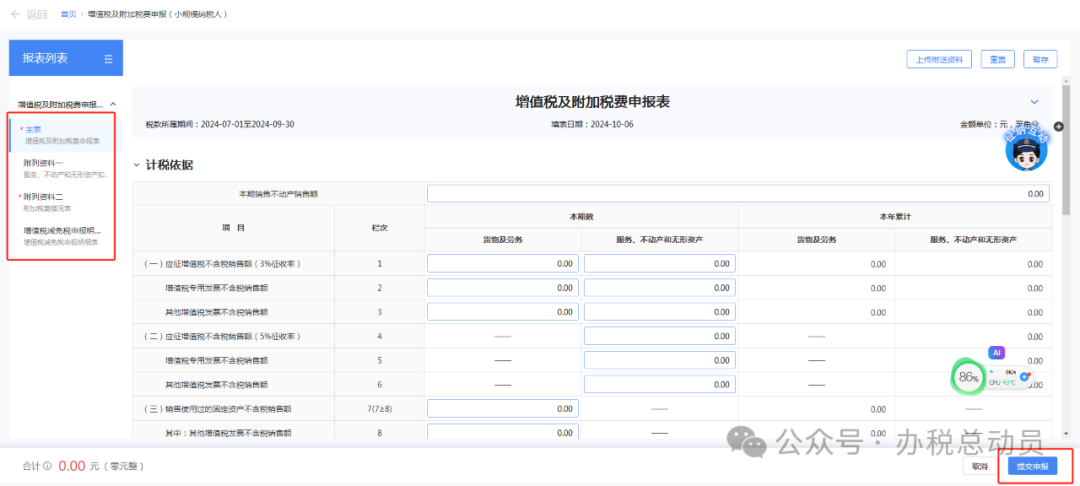
Task: Click the row label （一）应征增值税不含税销售额（3%征收率）
Action: tap(222, 264)
